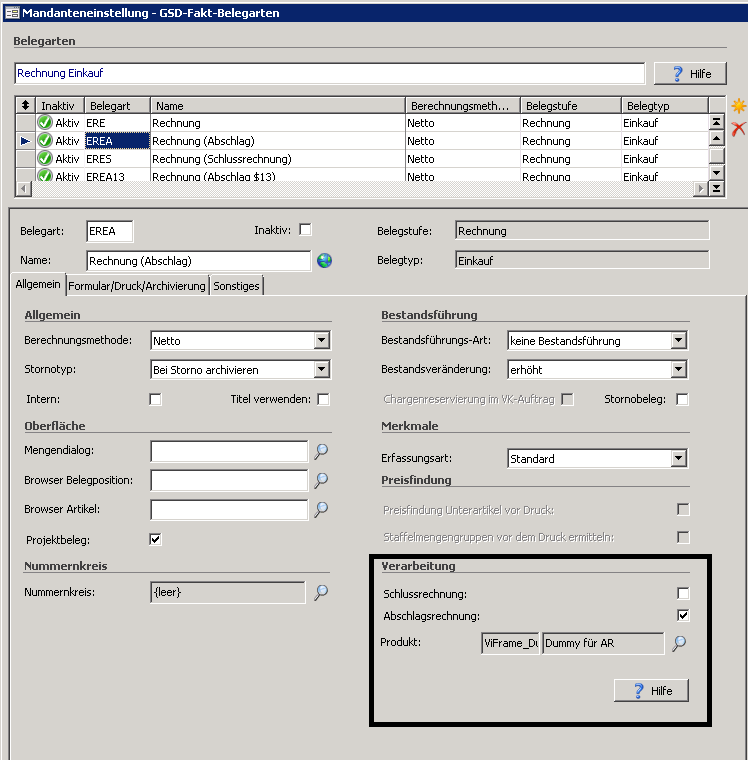Uncheck the Projektbeleg checkbox

(155, 539)
